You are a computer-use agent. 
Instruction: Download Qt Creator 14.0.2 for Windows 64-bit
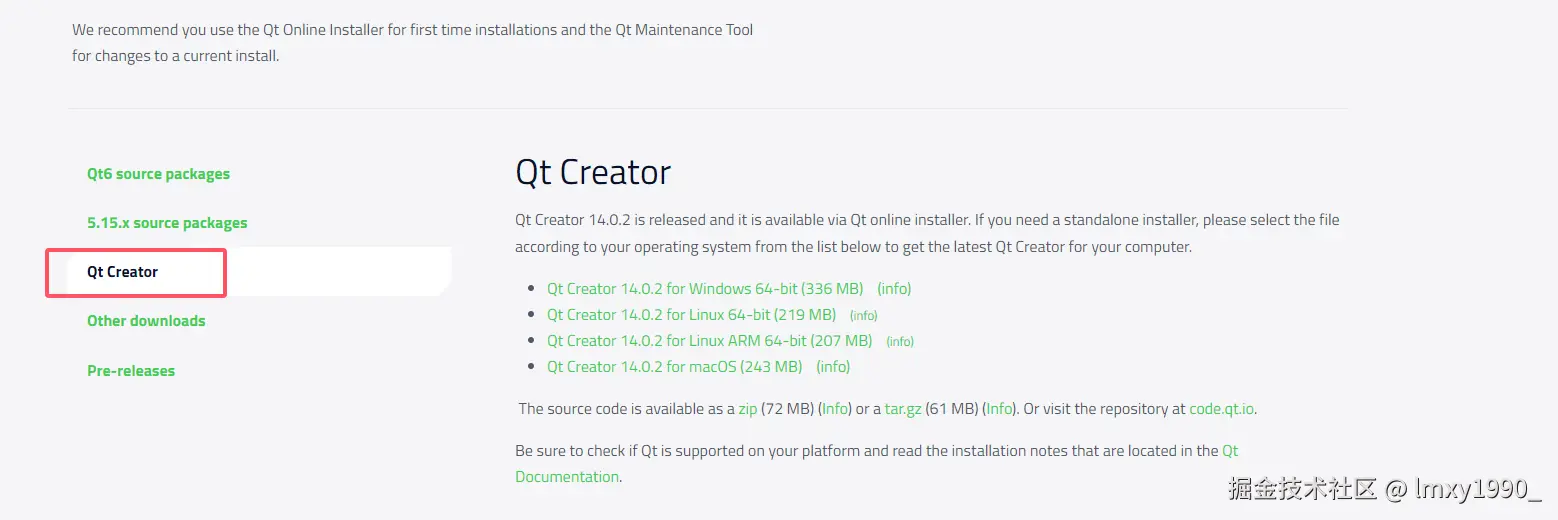(705, 289)
